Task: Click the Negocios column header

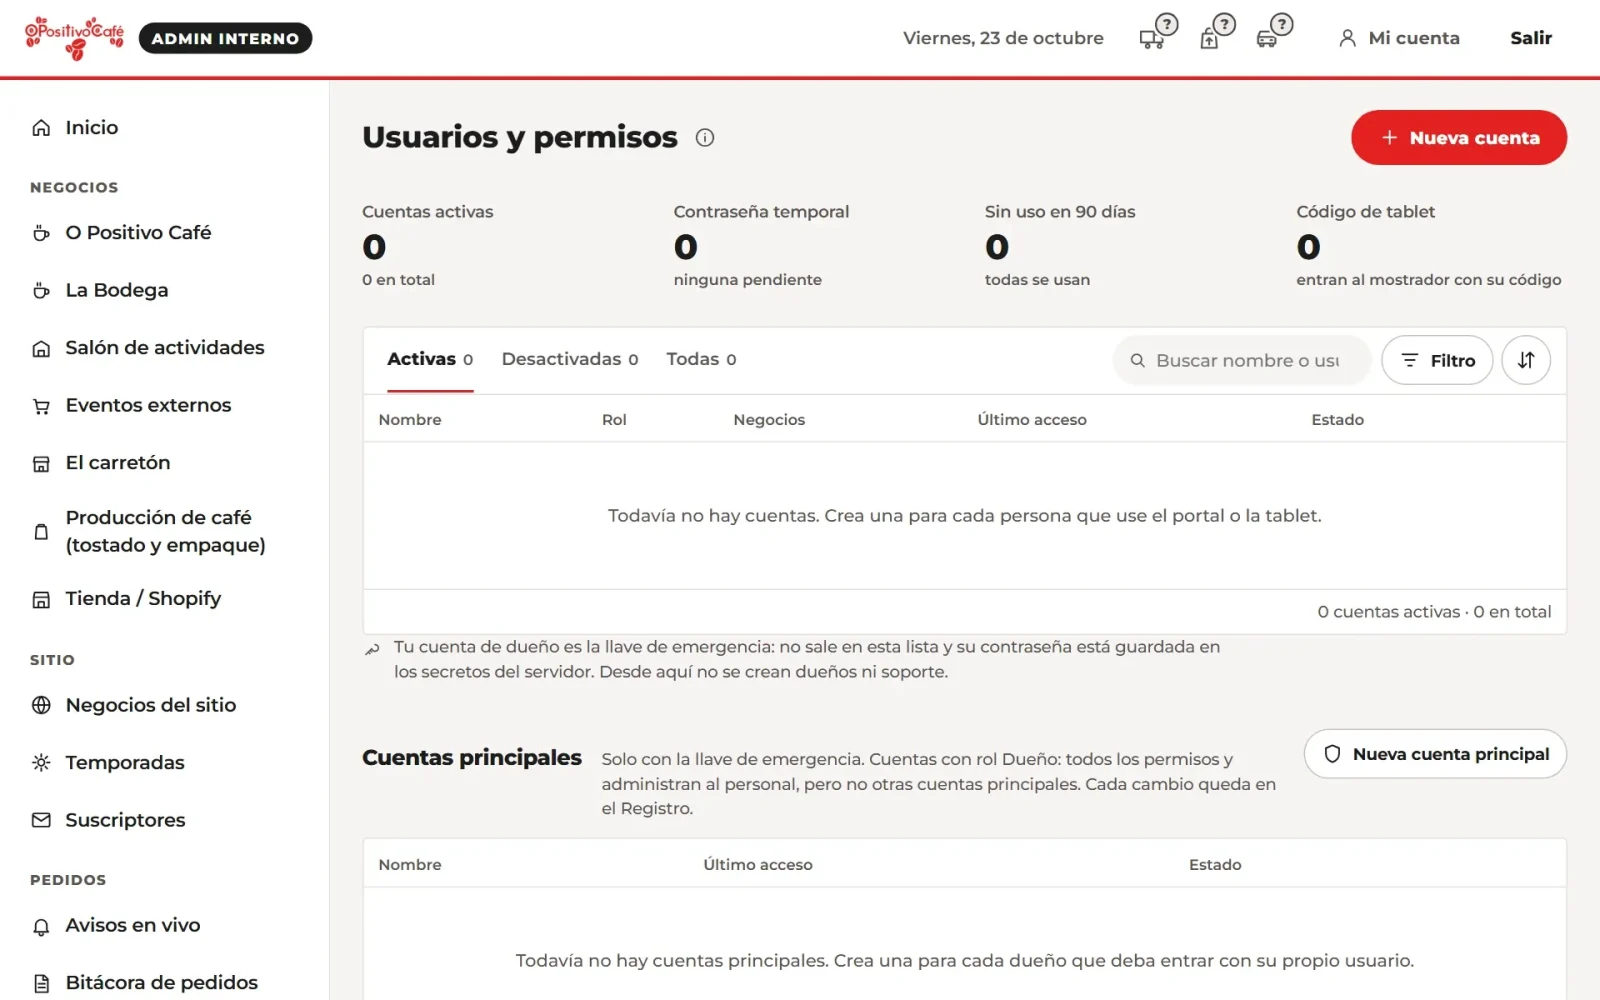Action: point(769,420)
